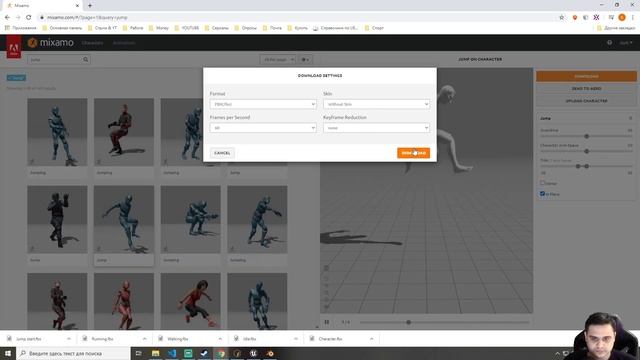The height and width of the screenshot is (360, 640).
Task: Open the Running.fbx downloaded file
Action: 102,339
